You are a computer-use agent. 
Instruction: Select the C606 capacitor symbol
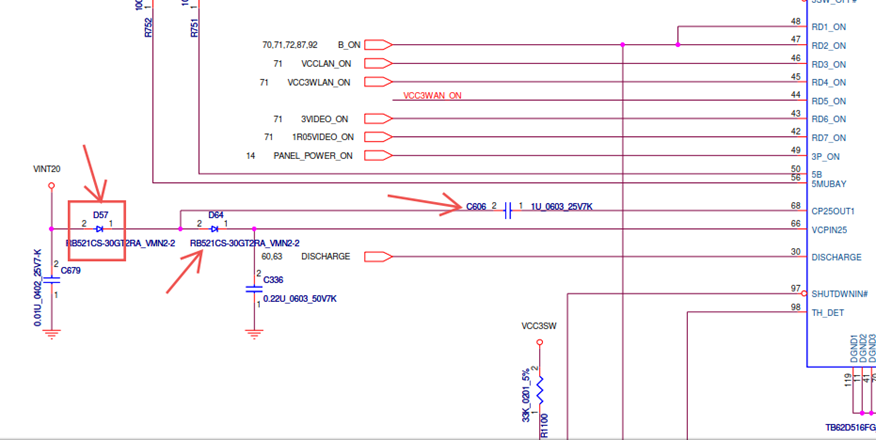(508, 210)
